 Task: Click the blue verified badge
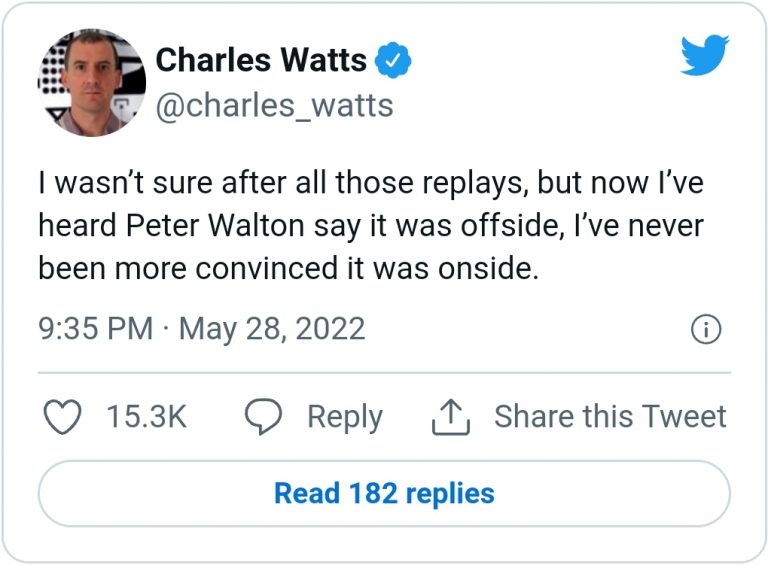(x=393, y=61)
